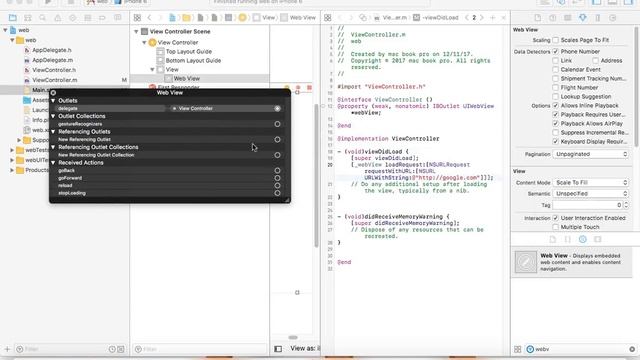The image size is (640, 360).
Task: Toggle Playback Allows AirPlay option
Action: pyautogui.click(x=556, y=123)
